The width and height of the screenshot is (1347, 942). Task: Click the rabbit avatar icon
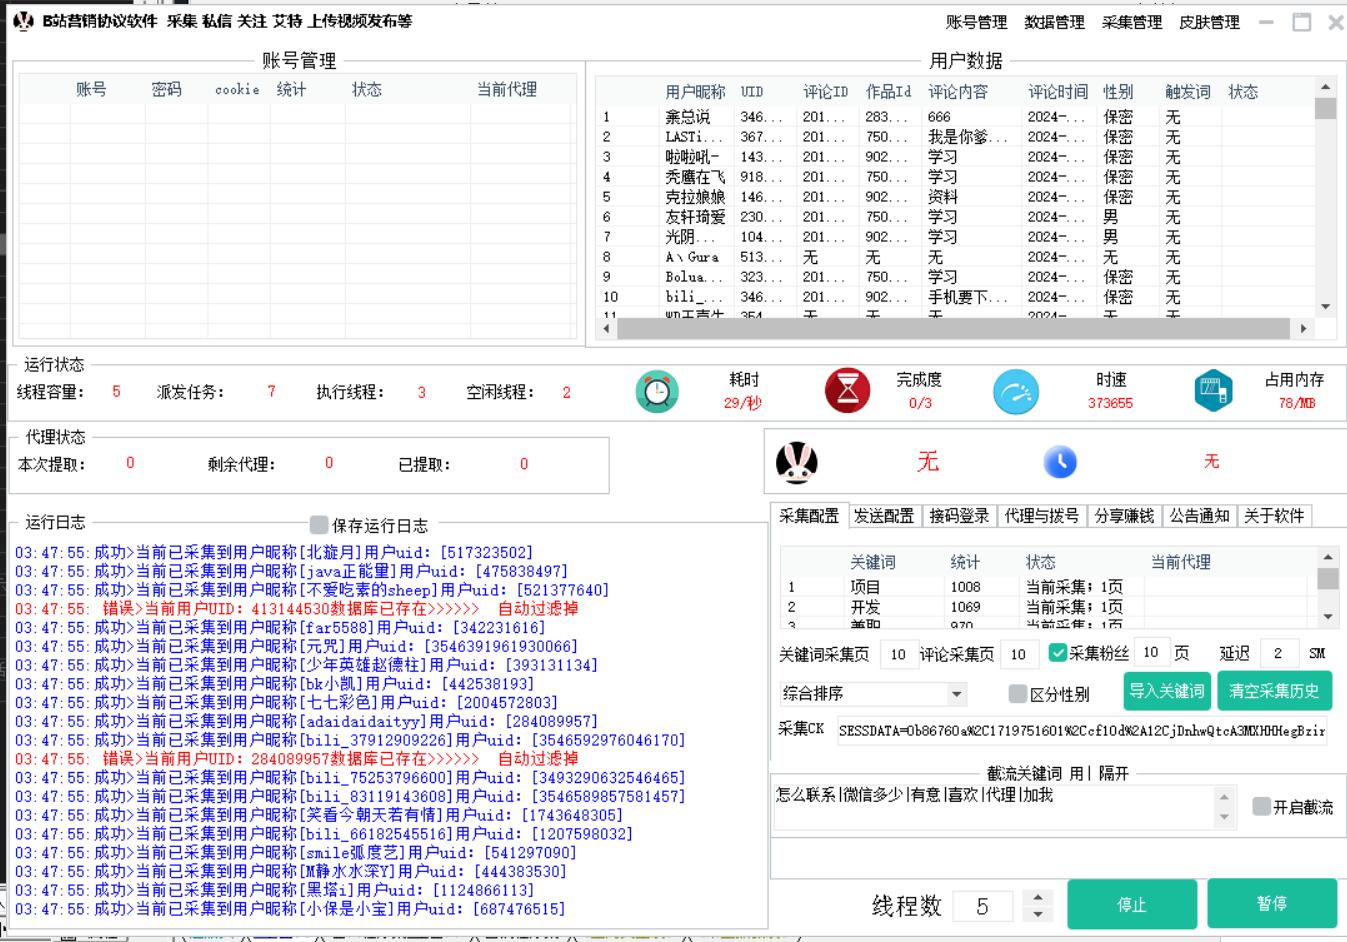coord(796,462)
